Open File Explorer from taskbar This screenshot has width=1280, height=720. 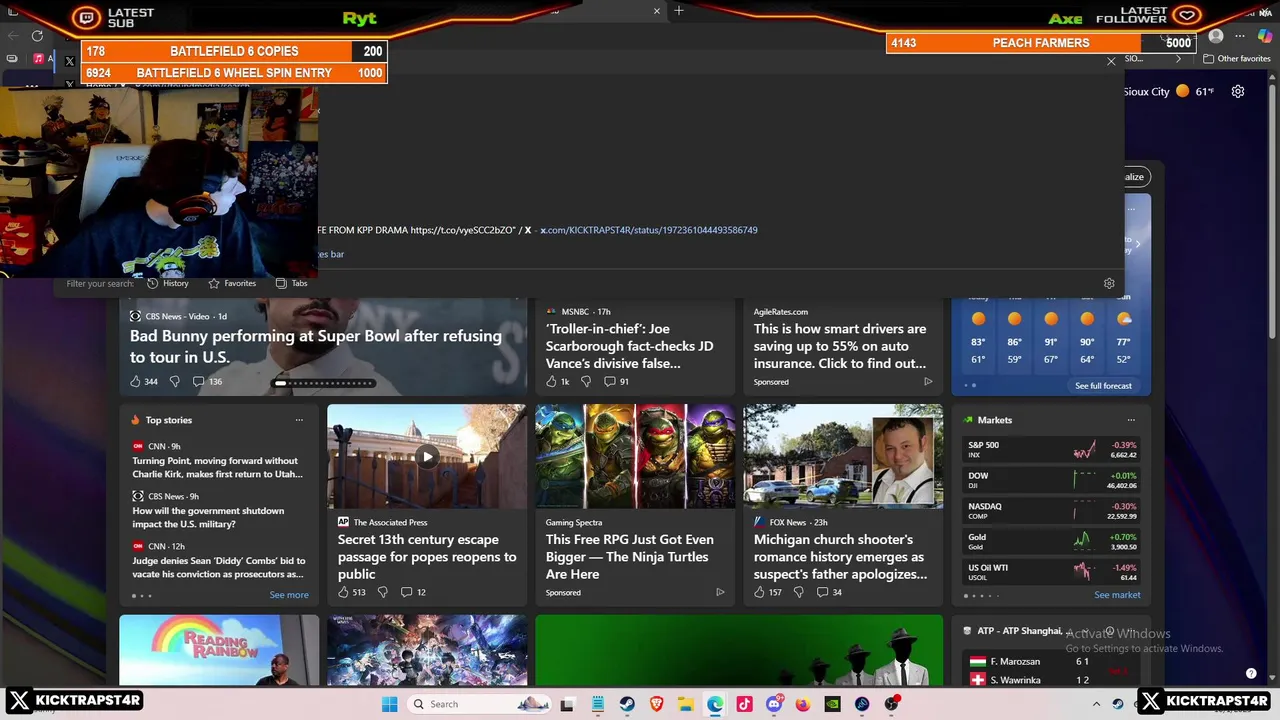point(686,704)
